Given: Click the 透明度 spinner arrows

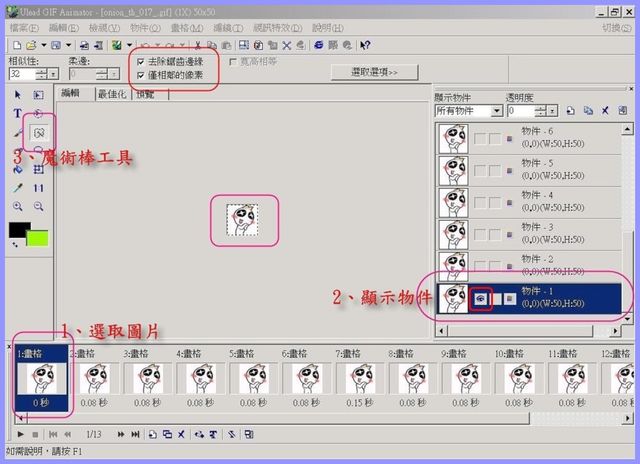Looking at the screenshot, I should pyautogui.click(x=541, y=111).
